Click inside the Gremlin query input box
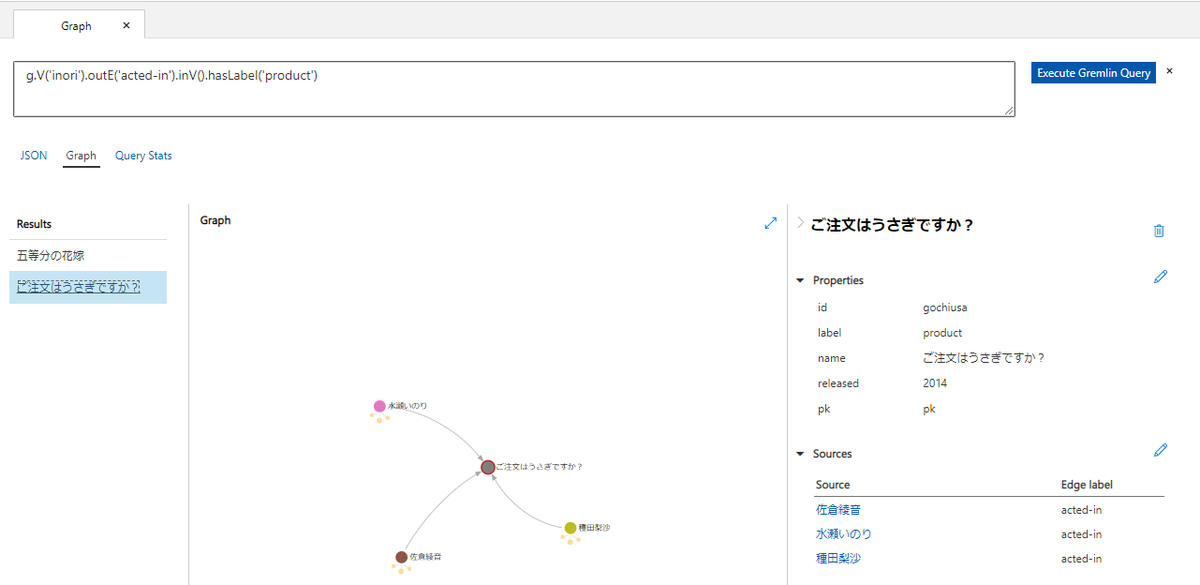 [500, 88]
